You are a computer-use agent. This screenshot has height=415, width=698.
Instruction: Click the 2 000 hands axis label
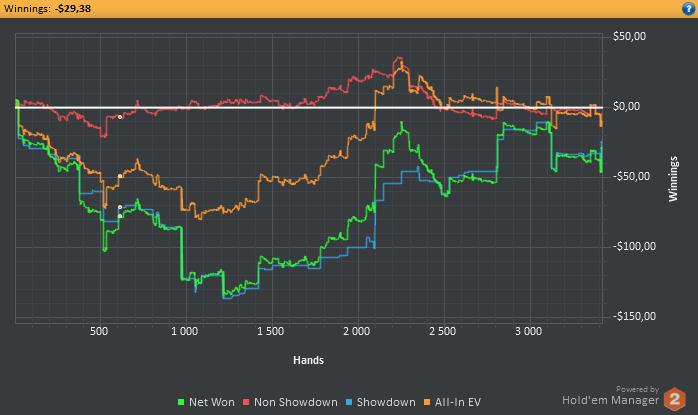click(x=357, y=332)
